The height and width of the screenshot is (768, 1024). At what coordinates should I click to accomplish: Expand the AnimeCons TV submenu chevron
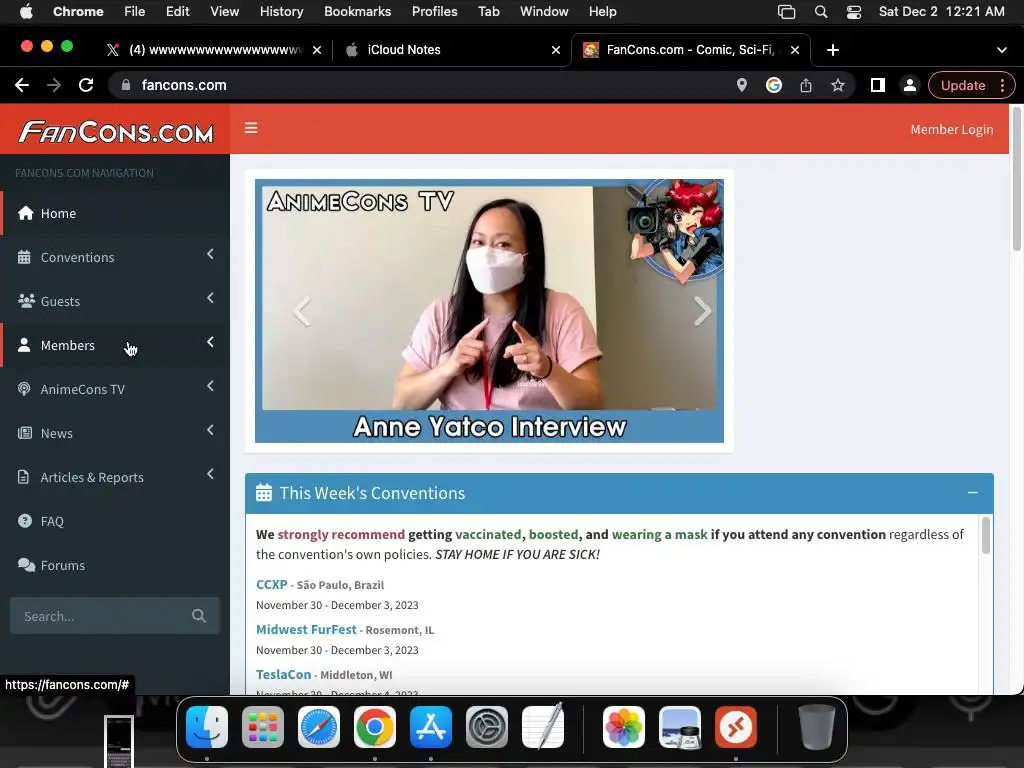[x=210, y=386]
